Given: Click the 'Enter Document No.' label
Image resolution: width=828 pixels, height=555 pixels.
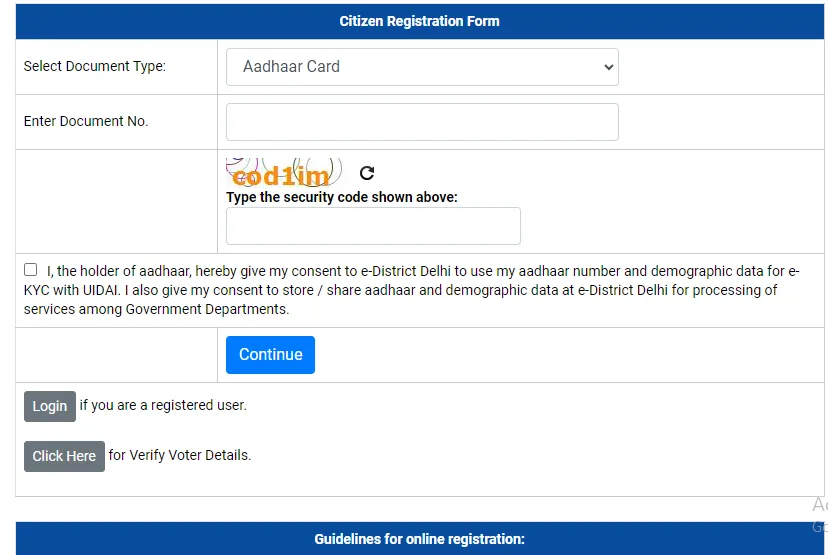Looking at the screenshot, I should pos(86,122).
